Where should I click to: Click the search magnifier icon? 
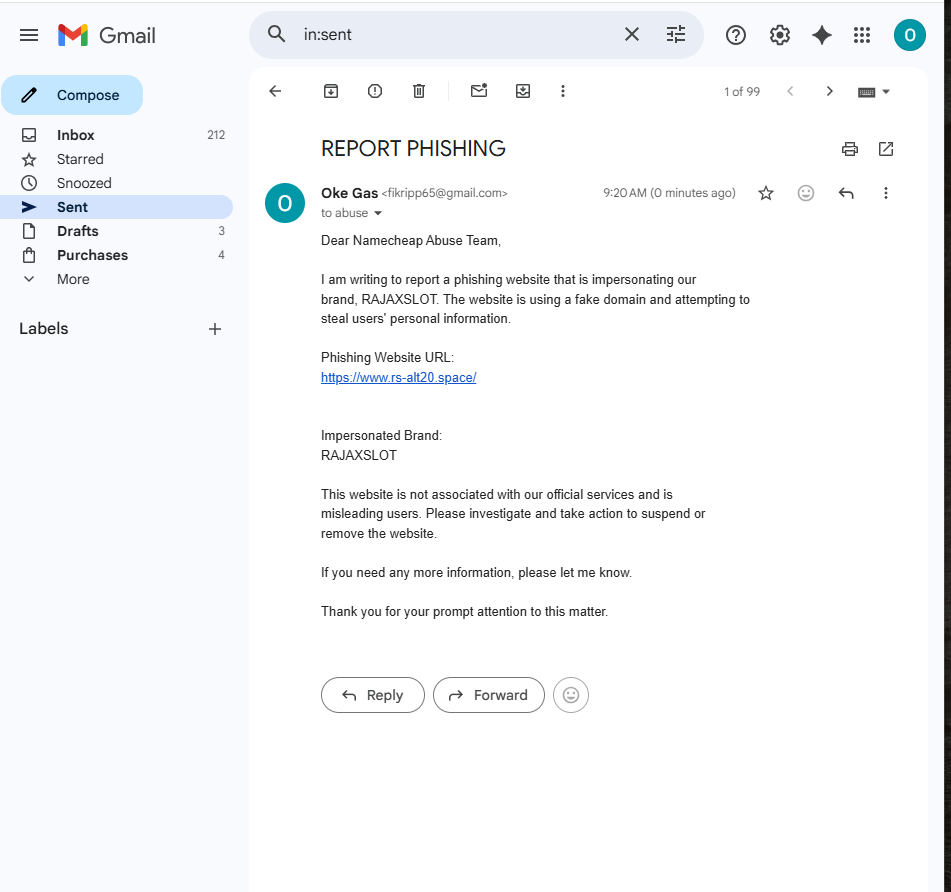click(277, 35)
